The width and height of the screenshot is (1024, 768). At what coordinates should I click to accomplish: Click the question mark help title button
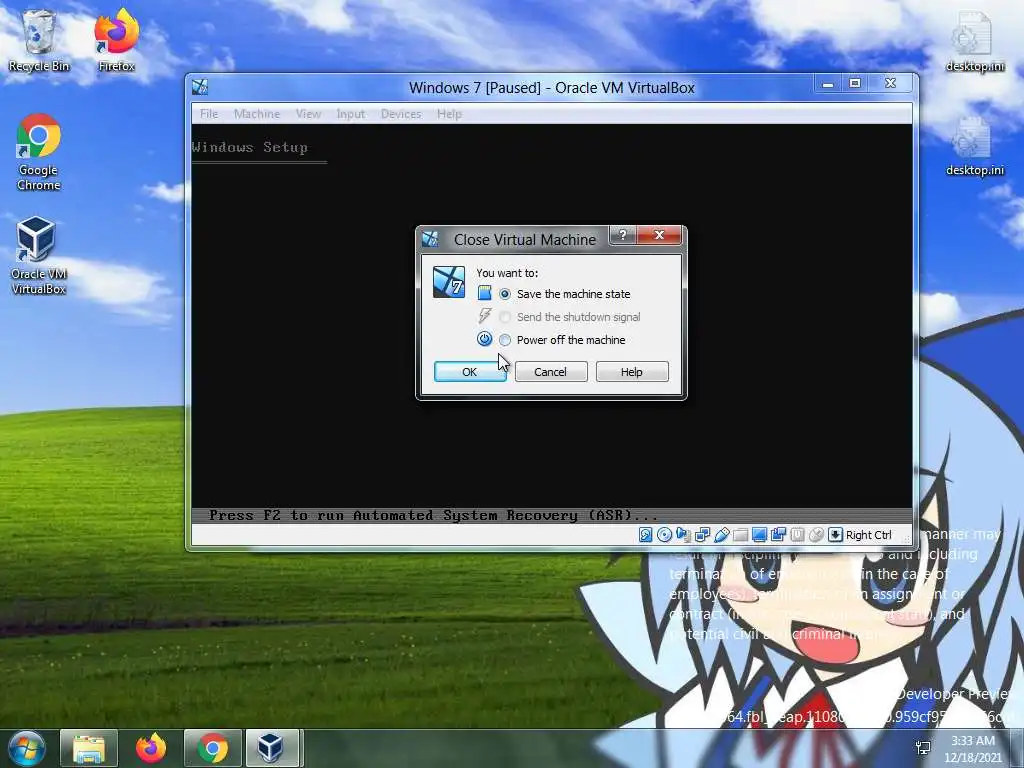coord(622,235)
